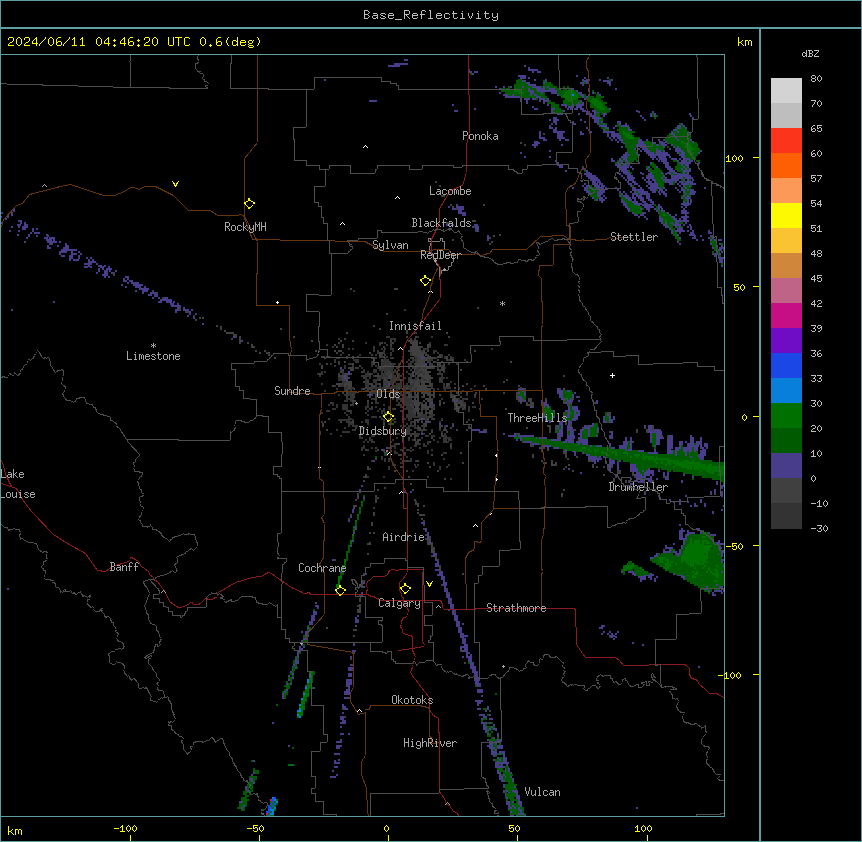Click the Cochrane town label
Screen dimensions: 862x842
point(322,568)
